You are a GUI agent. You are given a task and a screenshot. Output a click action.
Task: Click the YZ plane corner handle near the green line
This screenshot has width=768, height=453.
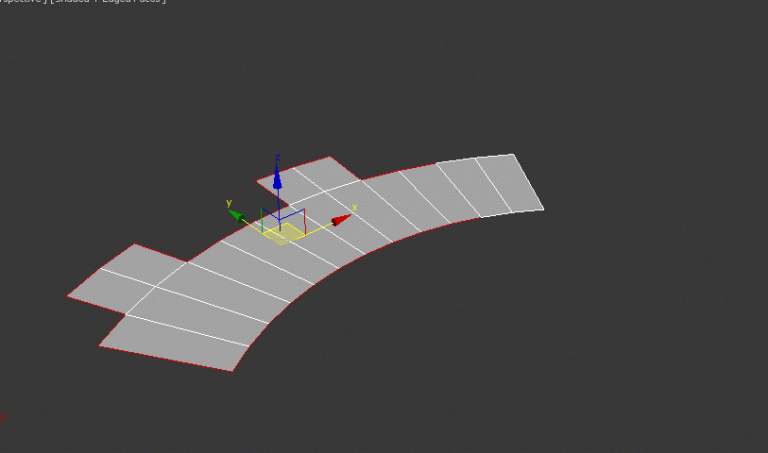pyautogui.click(x=263, y=212)
